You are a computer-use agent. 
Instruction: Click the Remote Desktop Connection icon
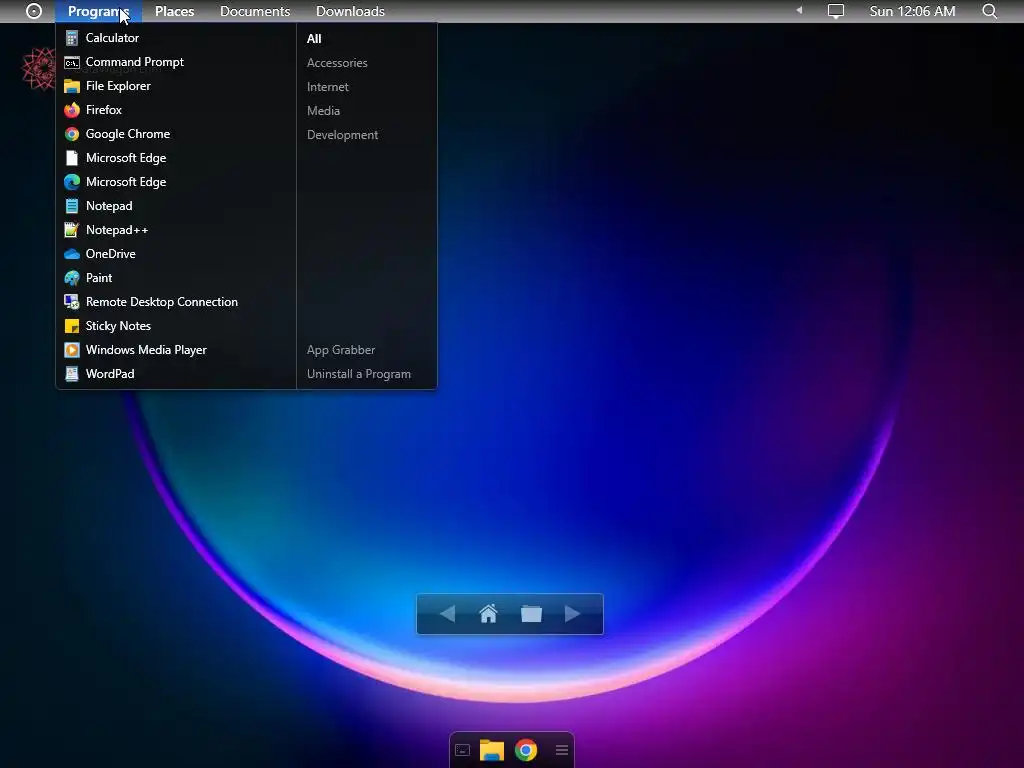[x=72, y=302]
